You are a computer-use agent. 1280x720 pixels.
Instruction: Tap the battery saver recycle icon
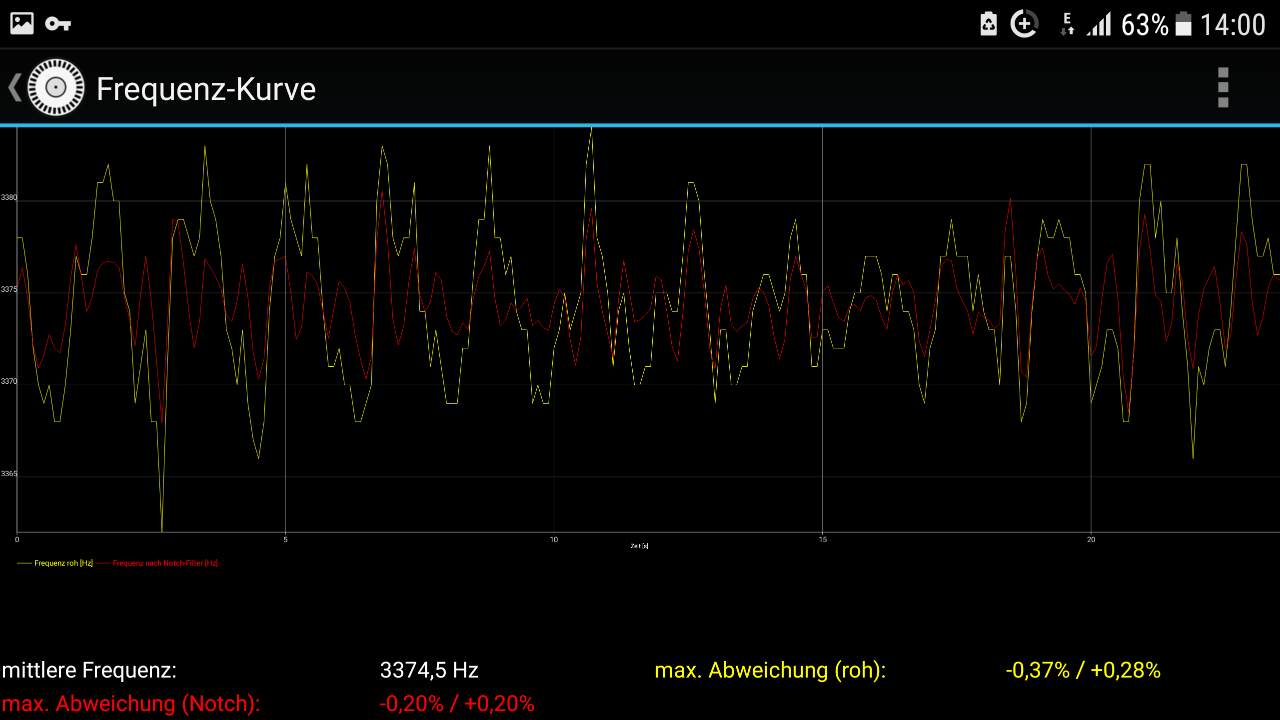(988, 24)
